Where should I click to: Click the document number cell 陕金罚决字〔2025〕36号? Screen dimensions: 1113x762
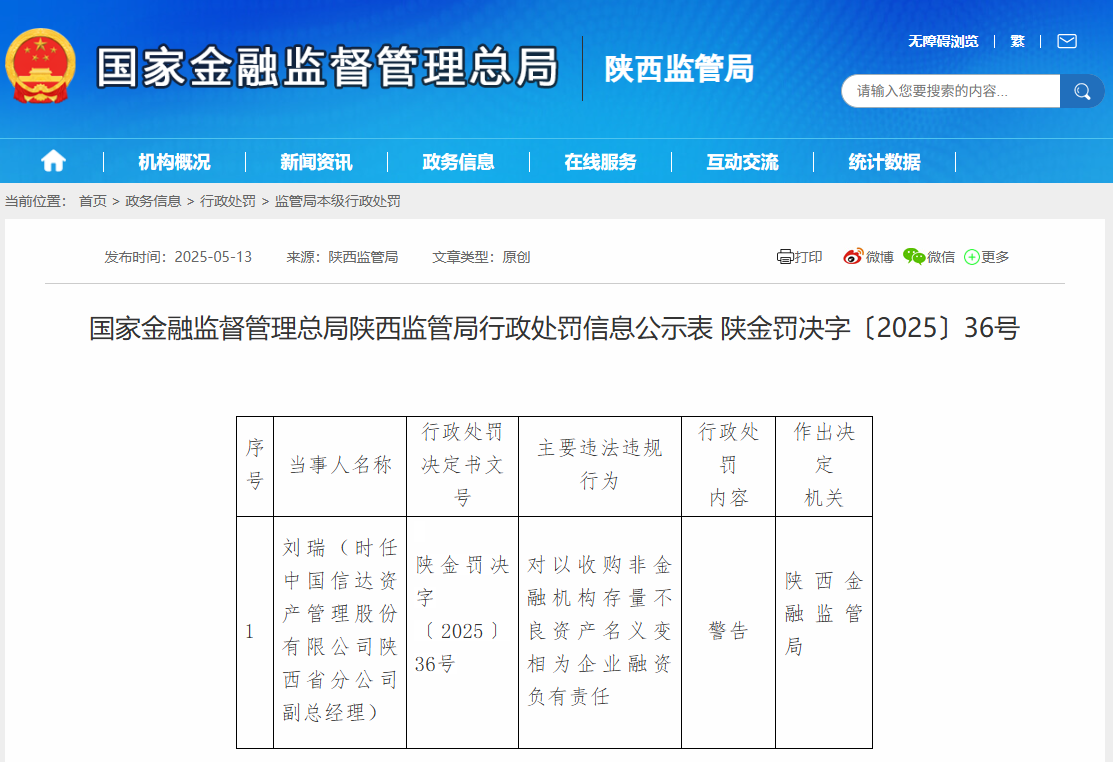coord(462,632)
